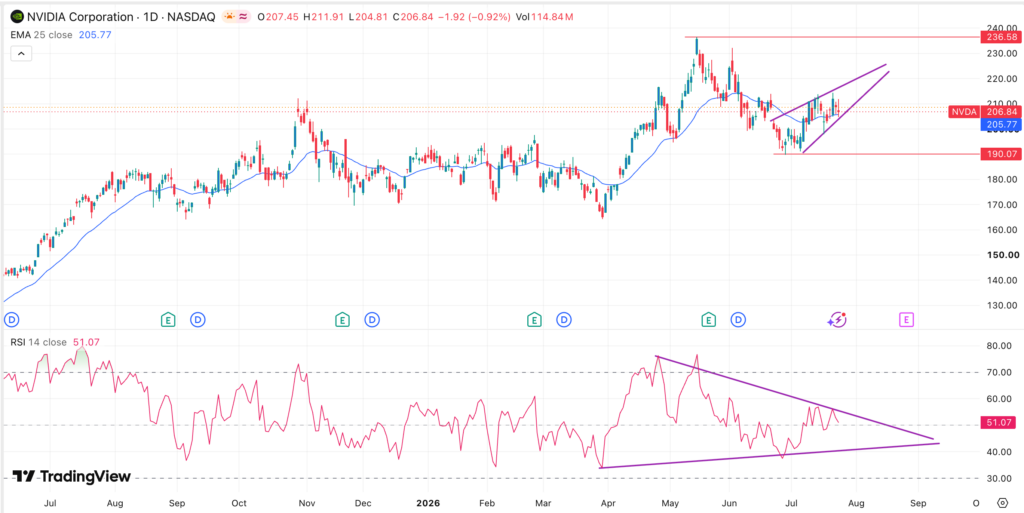Open the earnings E marker from late May 2026

tap(708, 320)
